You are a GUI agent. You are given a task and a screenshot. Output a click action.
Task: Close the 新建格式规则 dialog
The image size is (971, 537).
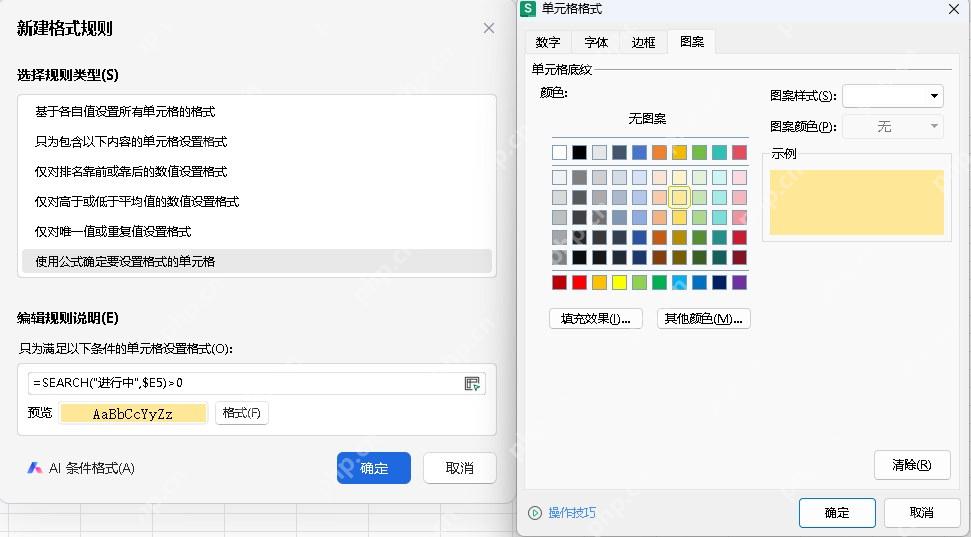click(489, 28)
